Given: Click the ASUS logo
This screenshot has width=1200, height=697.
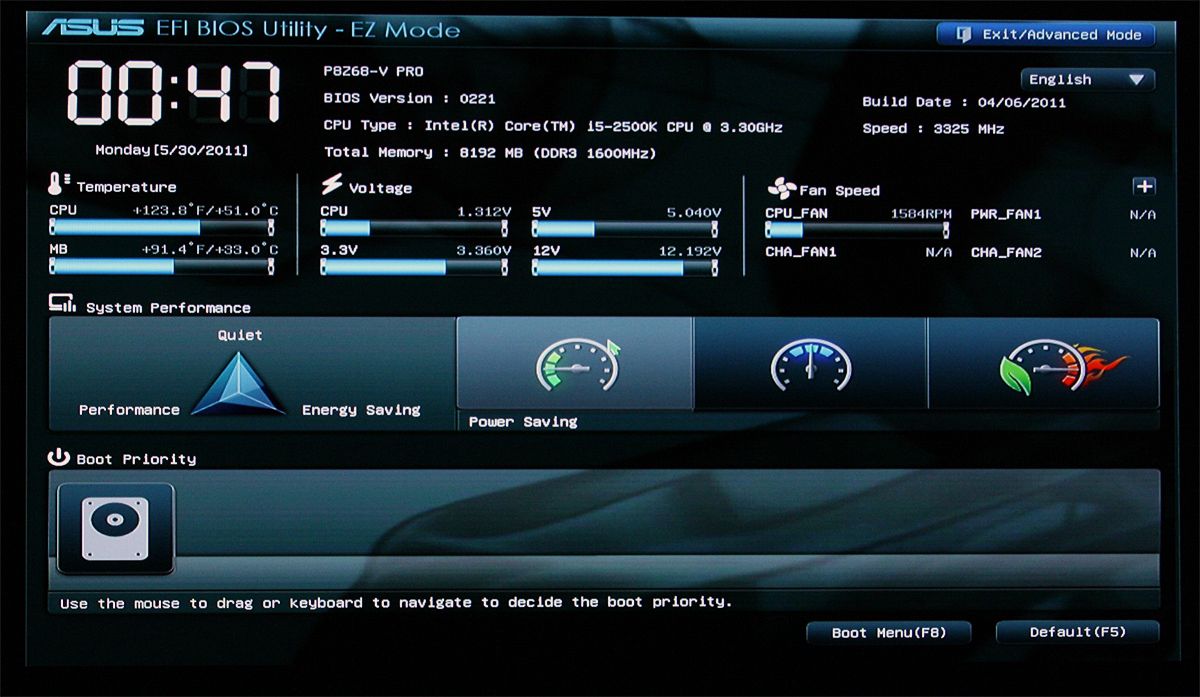Looking at the screenshot, I should pyautogui.click(x=95, y=29).
